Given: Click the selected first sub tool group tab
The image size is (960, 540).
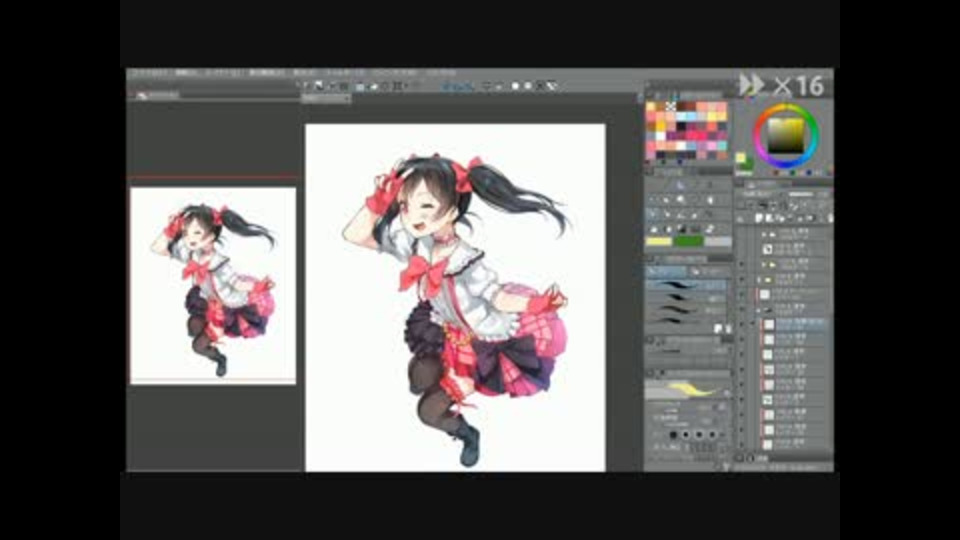Looking at the screenshot, I should pyautogui.click(x=667, y=271).
